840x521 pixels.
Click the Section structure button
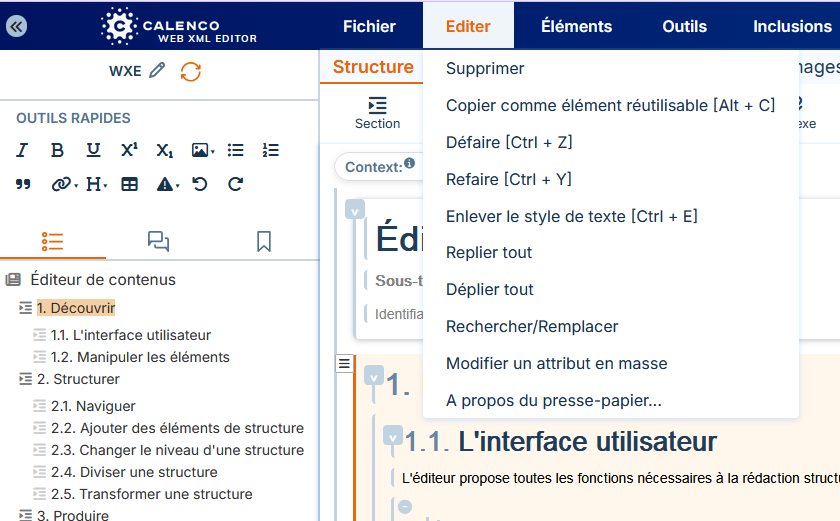[377, 113]
